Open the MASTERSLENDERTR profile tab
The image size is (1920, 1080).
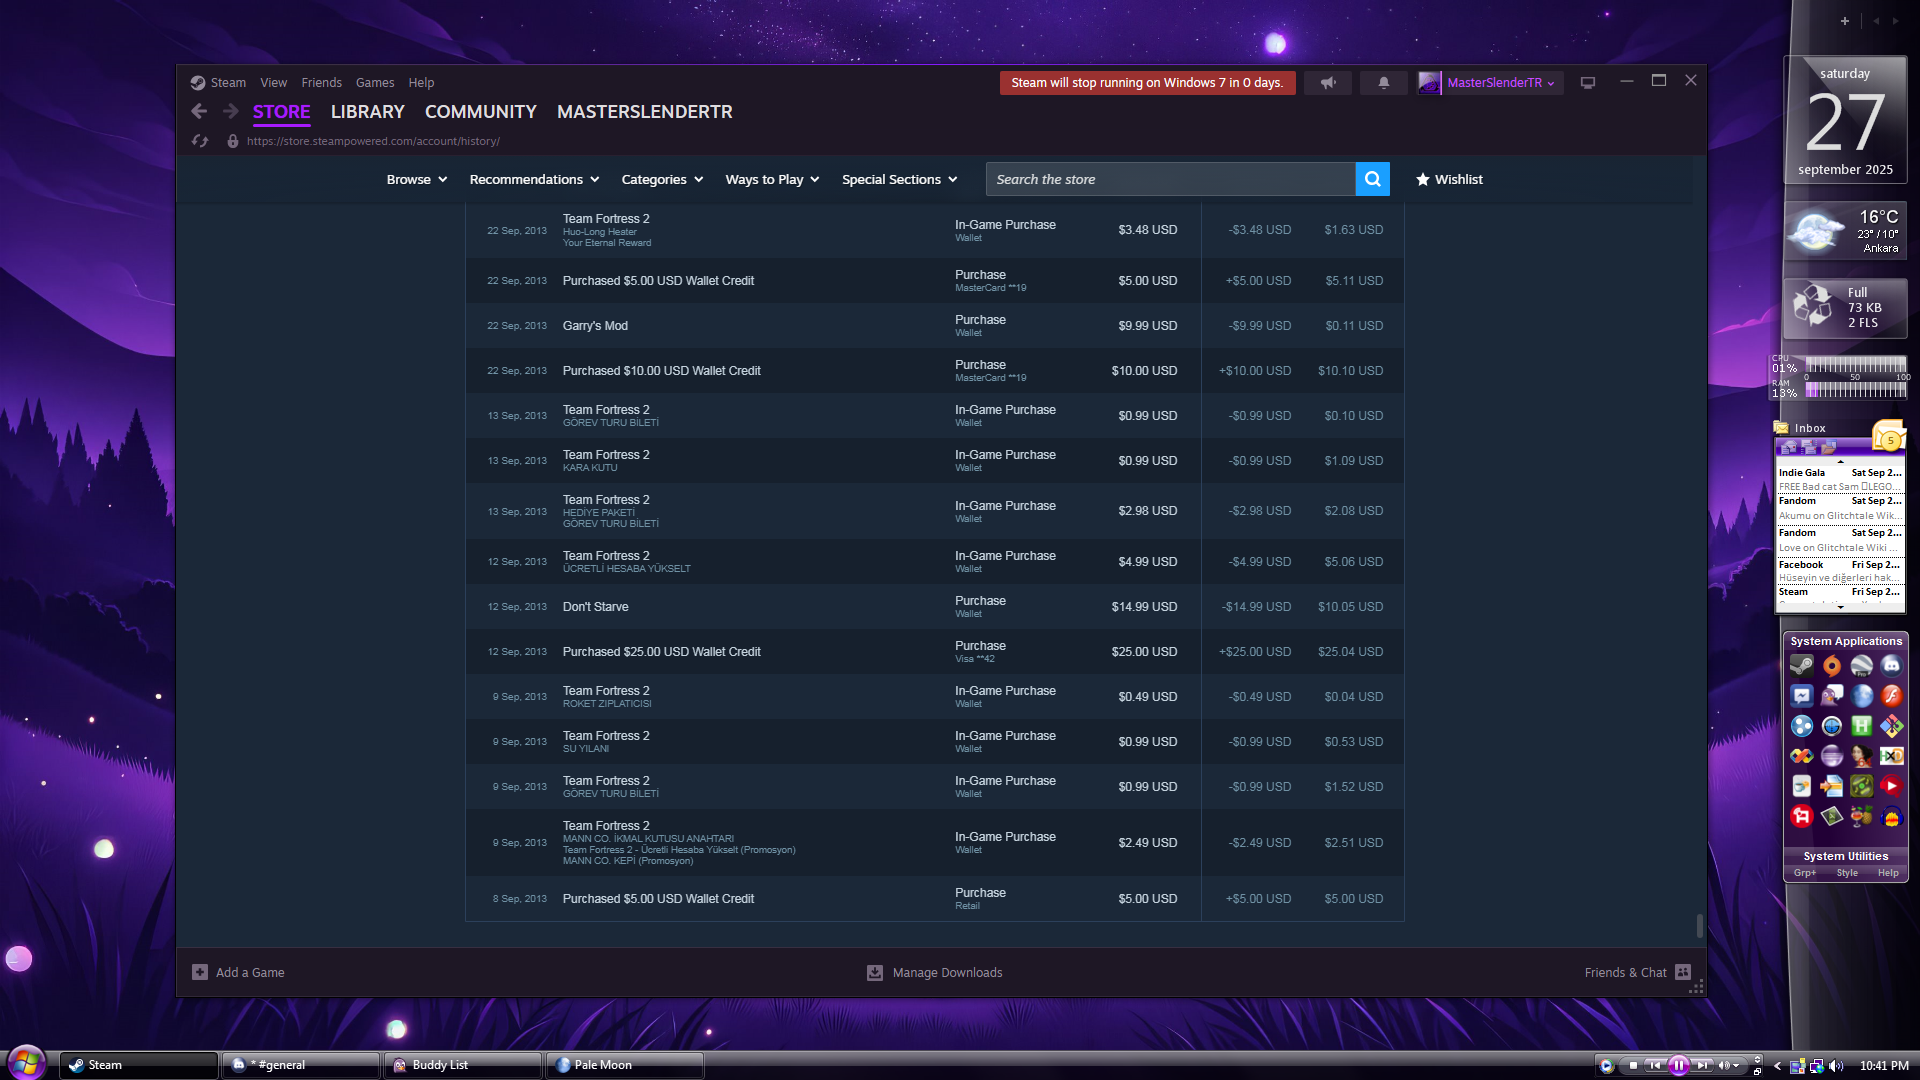tap(645, 112)
